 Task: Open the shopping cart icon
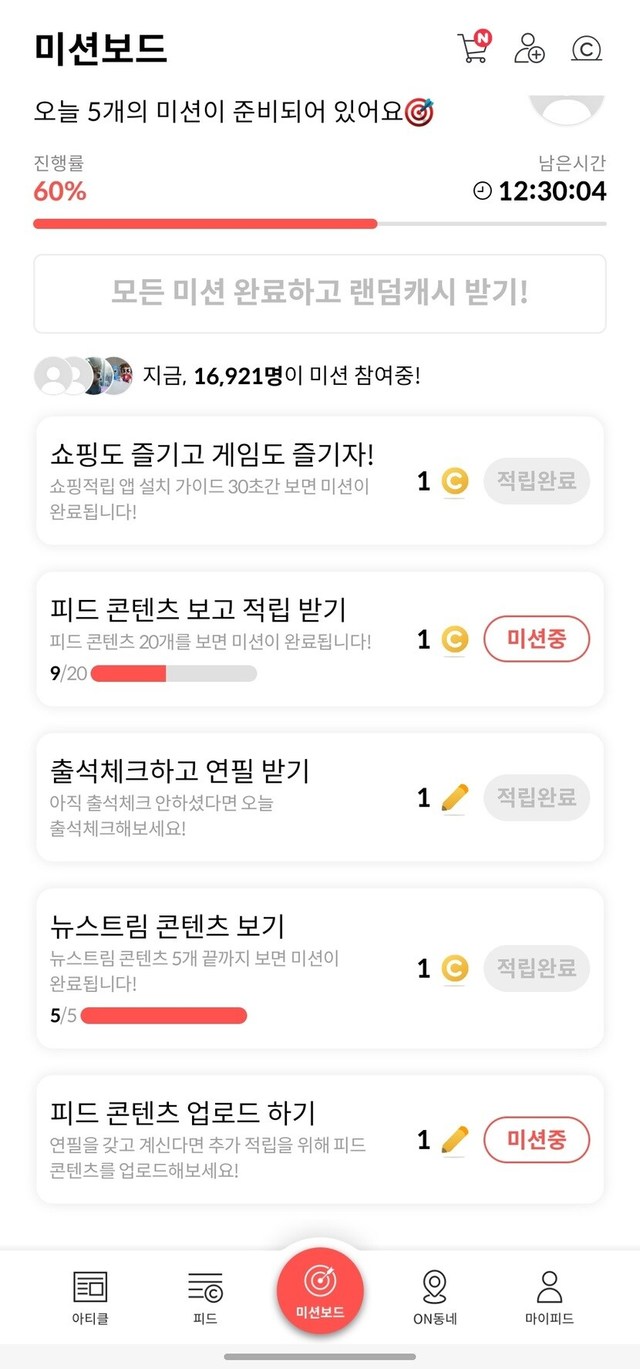point(473,48)
